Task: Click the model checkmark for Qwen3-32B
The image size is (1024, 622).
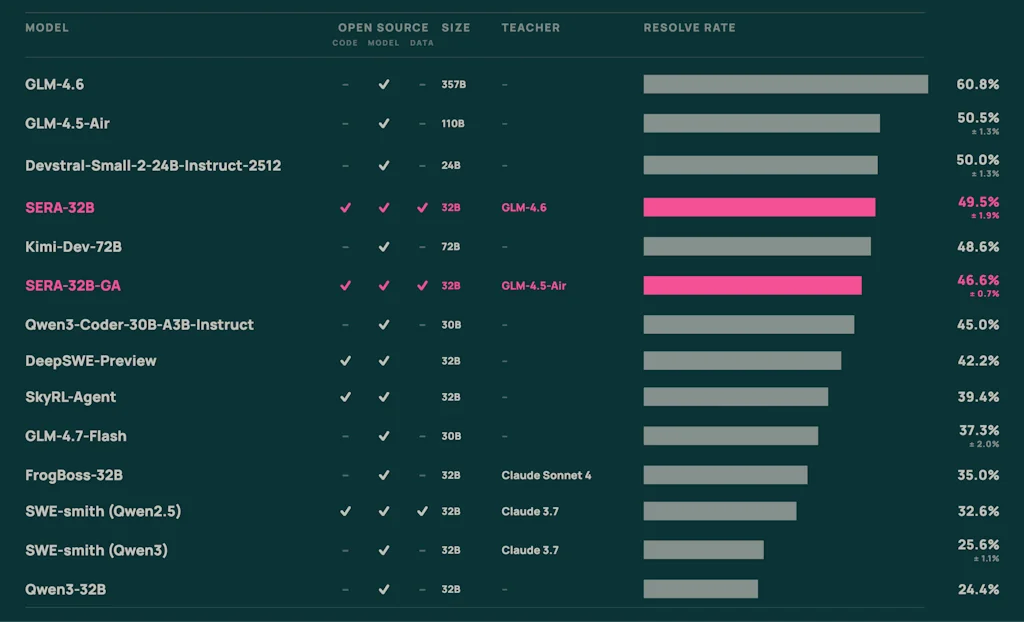Action: pos(383,589)
